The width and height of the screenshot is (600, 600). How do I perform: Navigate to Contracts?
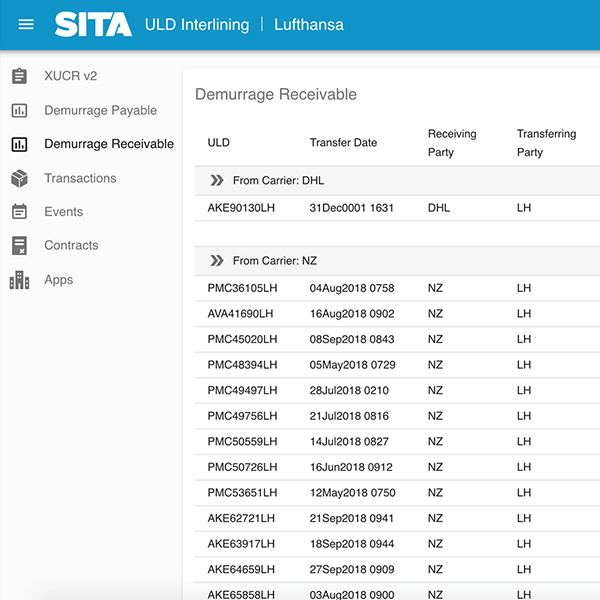point(71,245)
